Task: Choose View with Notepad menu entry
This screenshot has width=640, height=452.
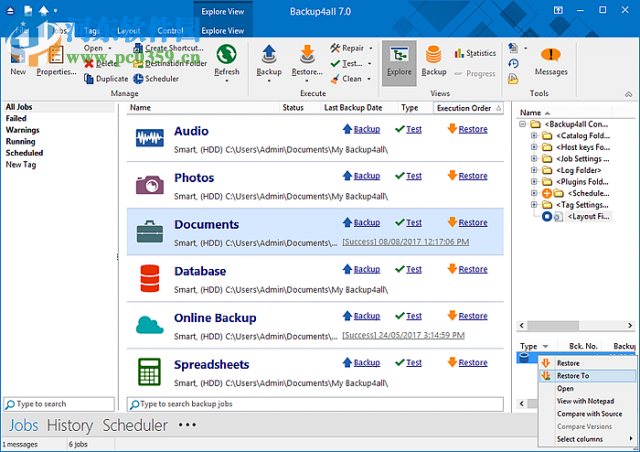Action: click(587, 401)
